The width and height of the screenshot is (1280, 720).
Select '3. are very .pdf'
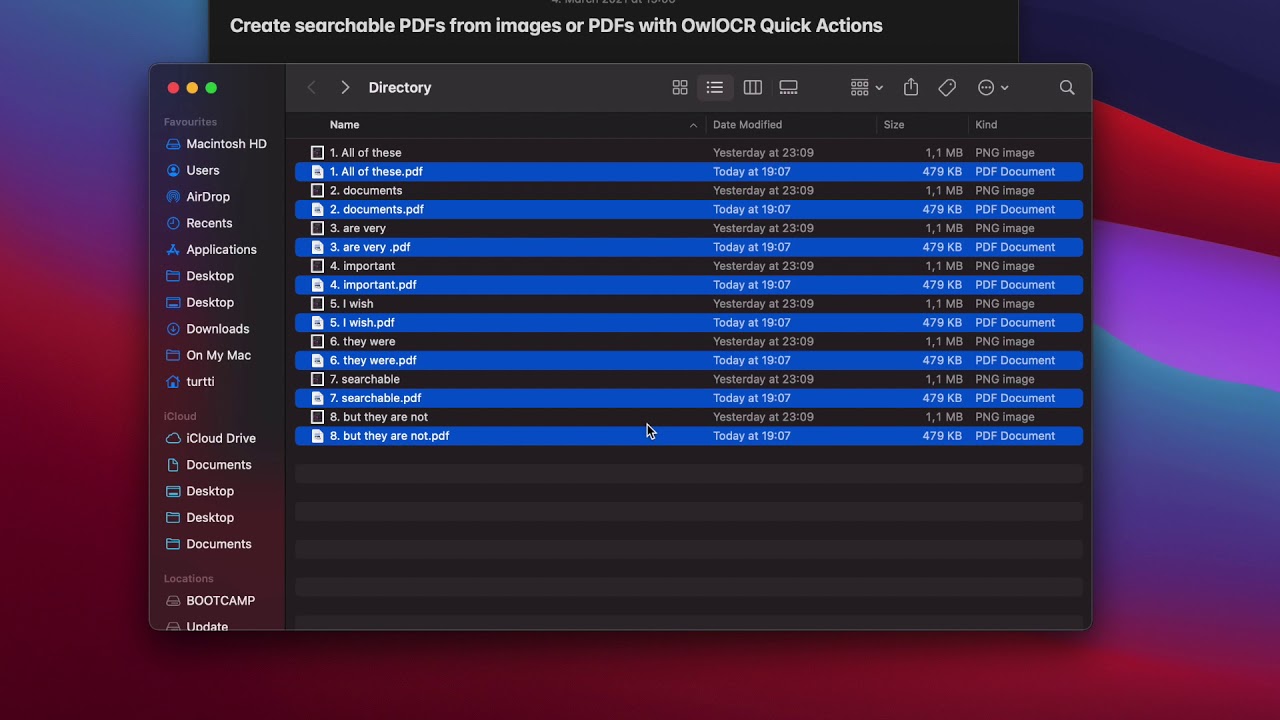(689, 247)
